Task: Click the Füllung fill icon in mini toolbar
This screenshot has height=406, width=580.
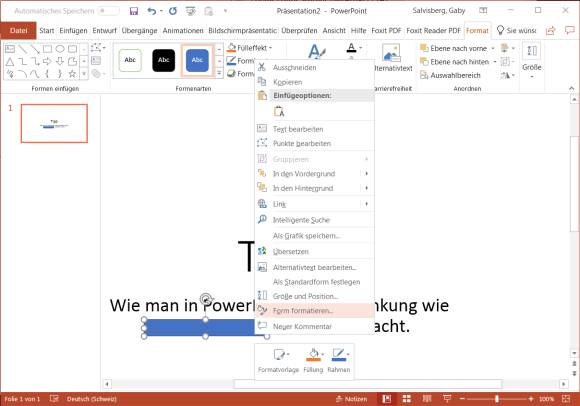Action: [x=313, y=355]
